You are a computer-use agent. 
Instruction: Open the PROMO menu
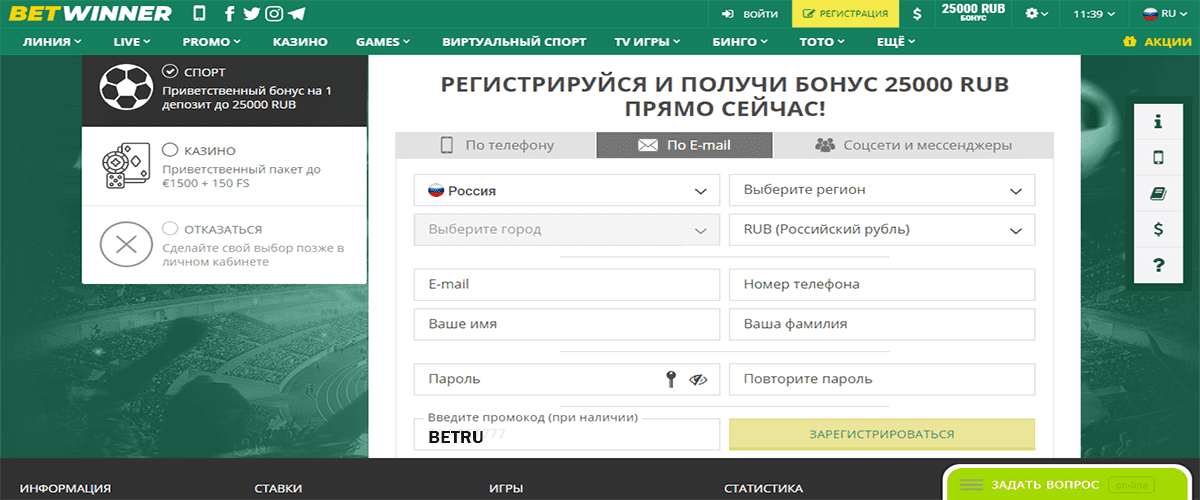pos(211,42)
